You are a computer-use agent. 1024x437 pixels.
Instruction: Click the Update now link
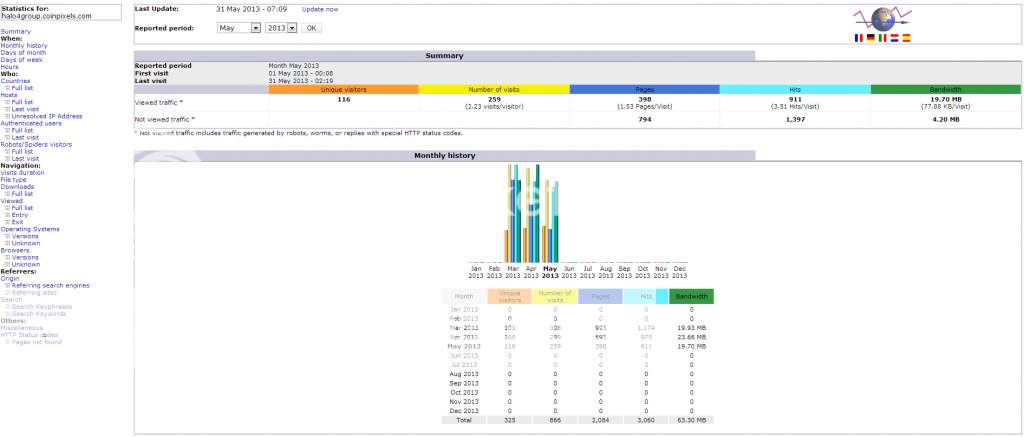coord(320,9)
